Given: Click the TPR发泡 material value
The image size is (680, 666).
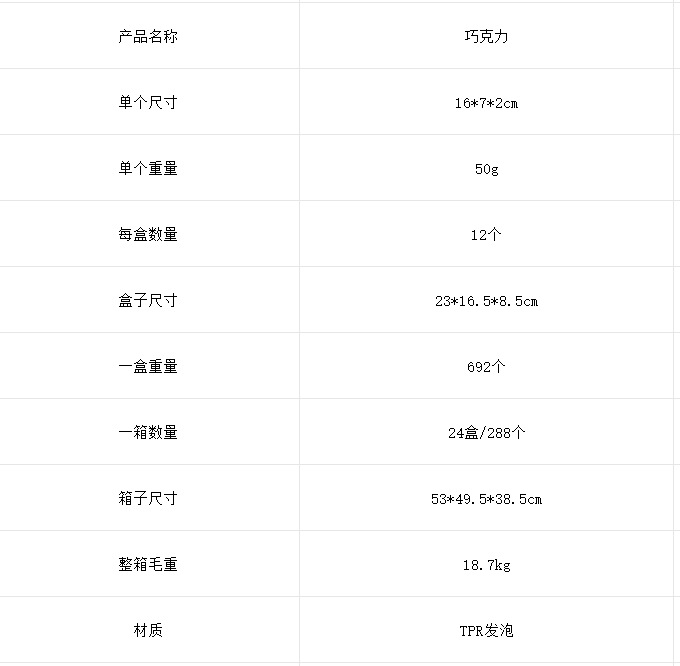Looking at the screenshot, I should pyautogui.click(x=486, y=630).
